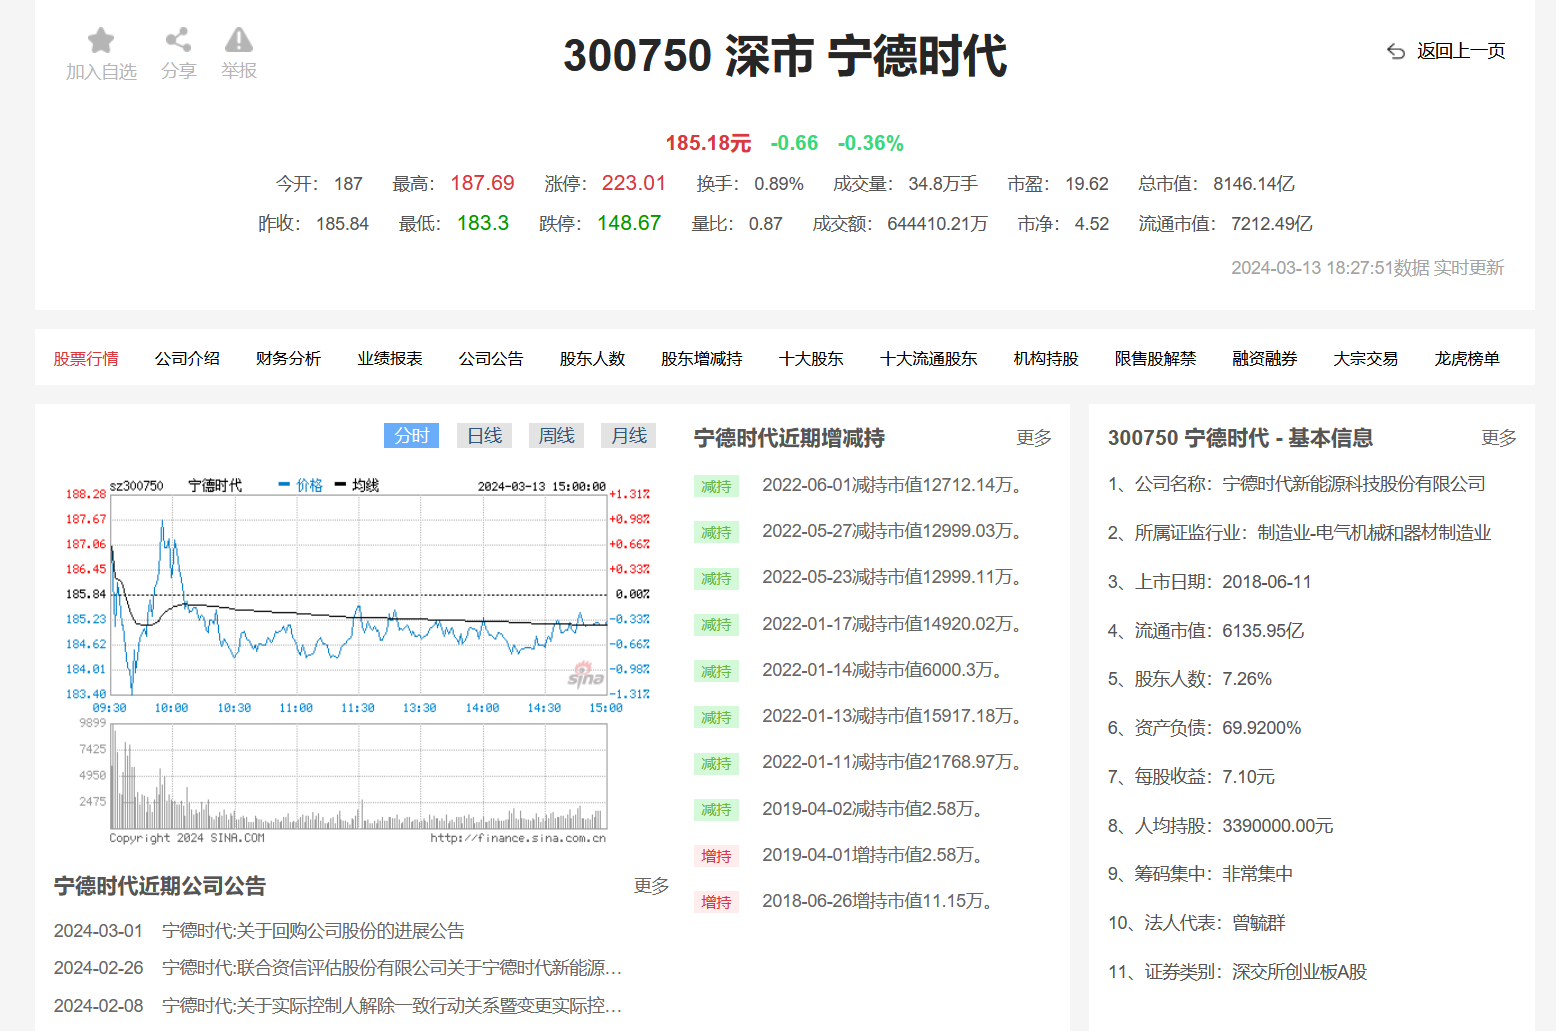Screen dimensions: 1556x1031
Task: Switch to 十大流通股东 tab
Action: click(x=929, y=358)
